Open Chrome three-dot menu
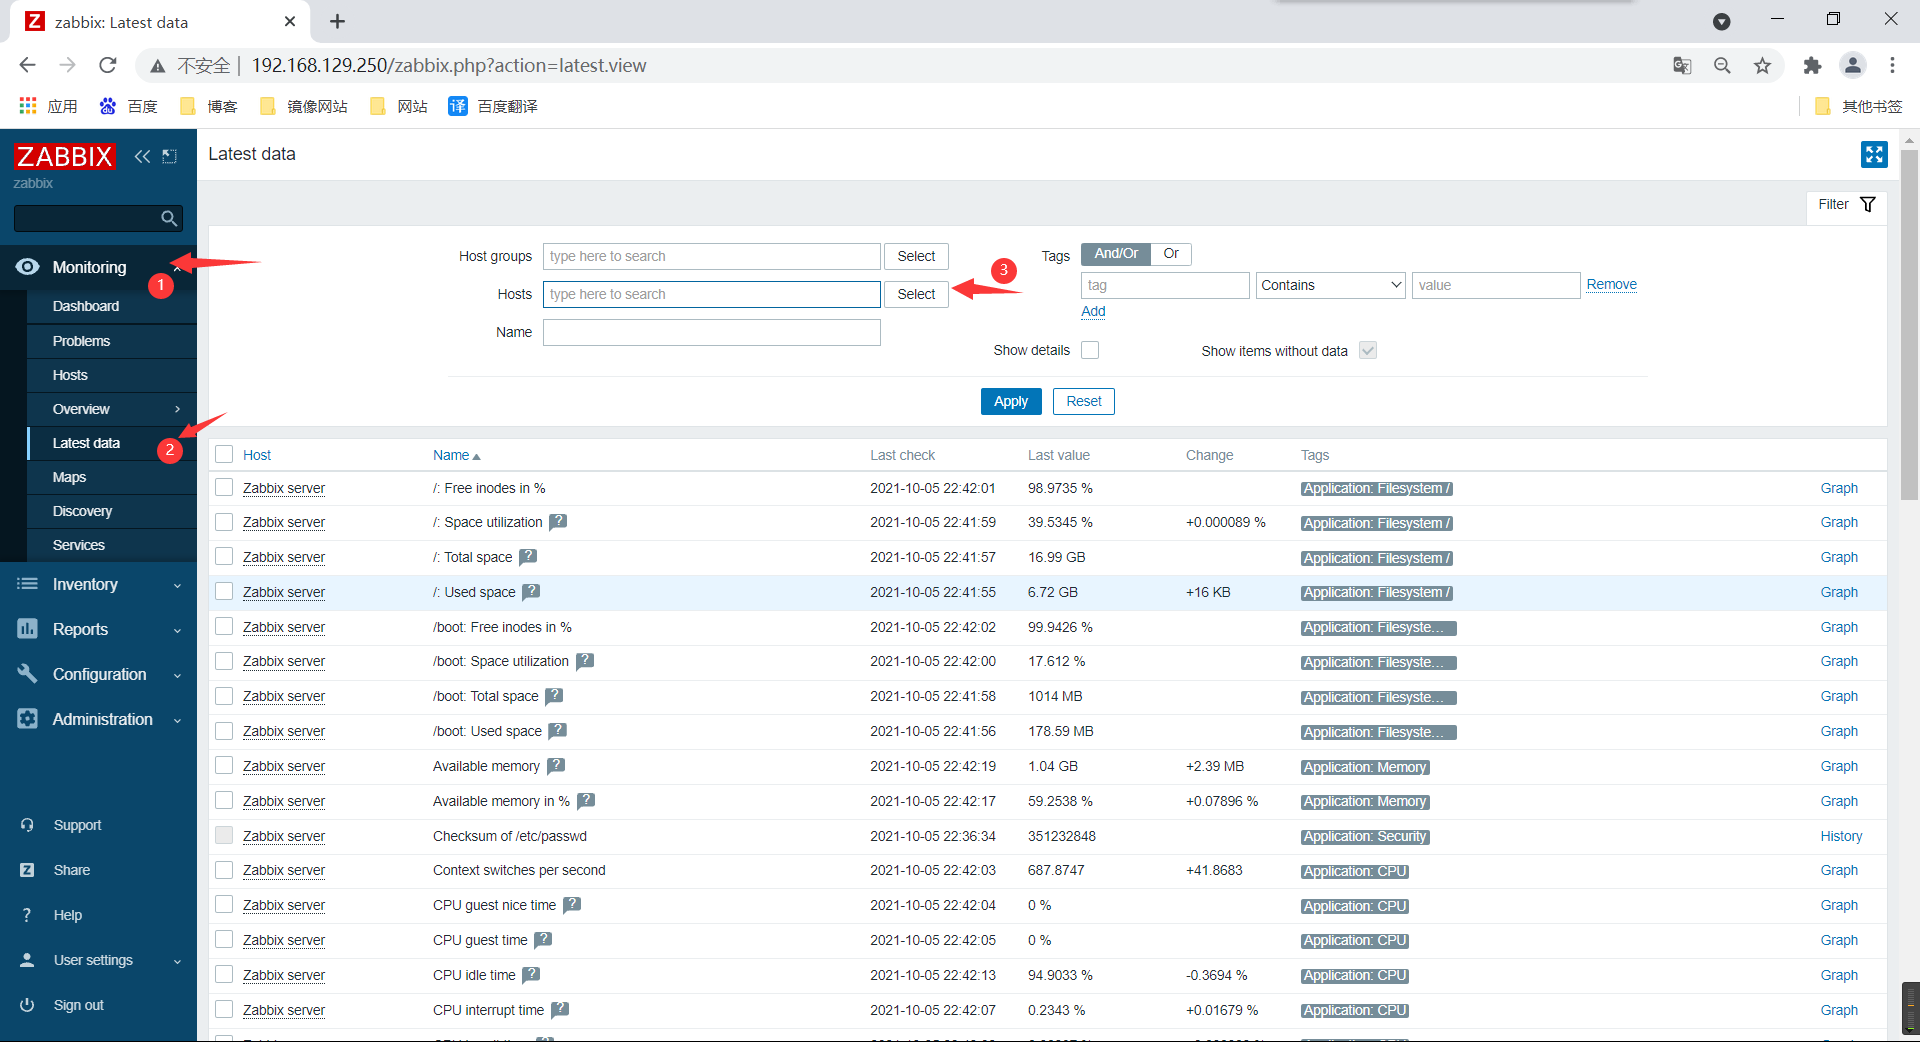 tap(1892, 65)
